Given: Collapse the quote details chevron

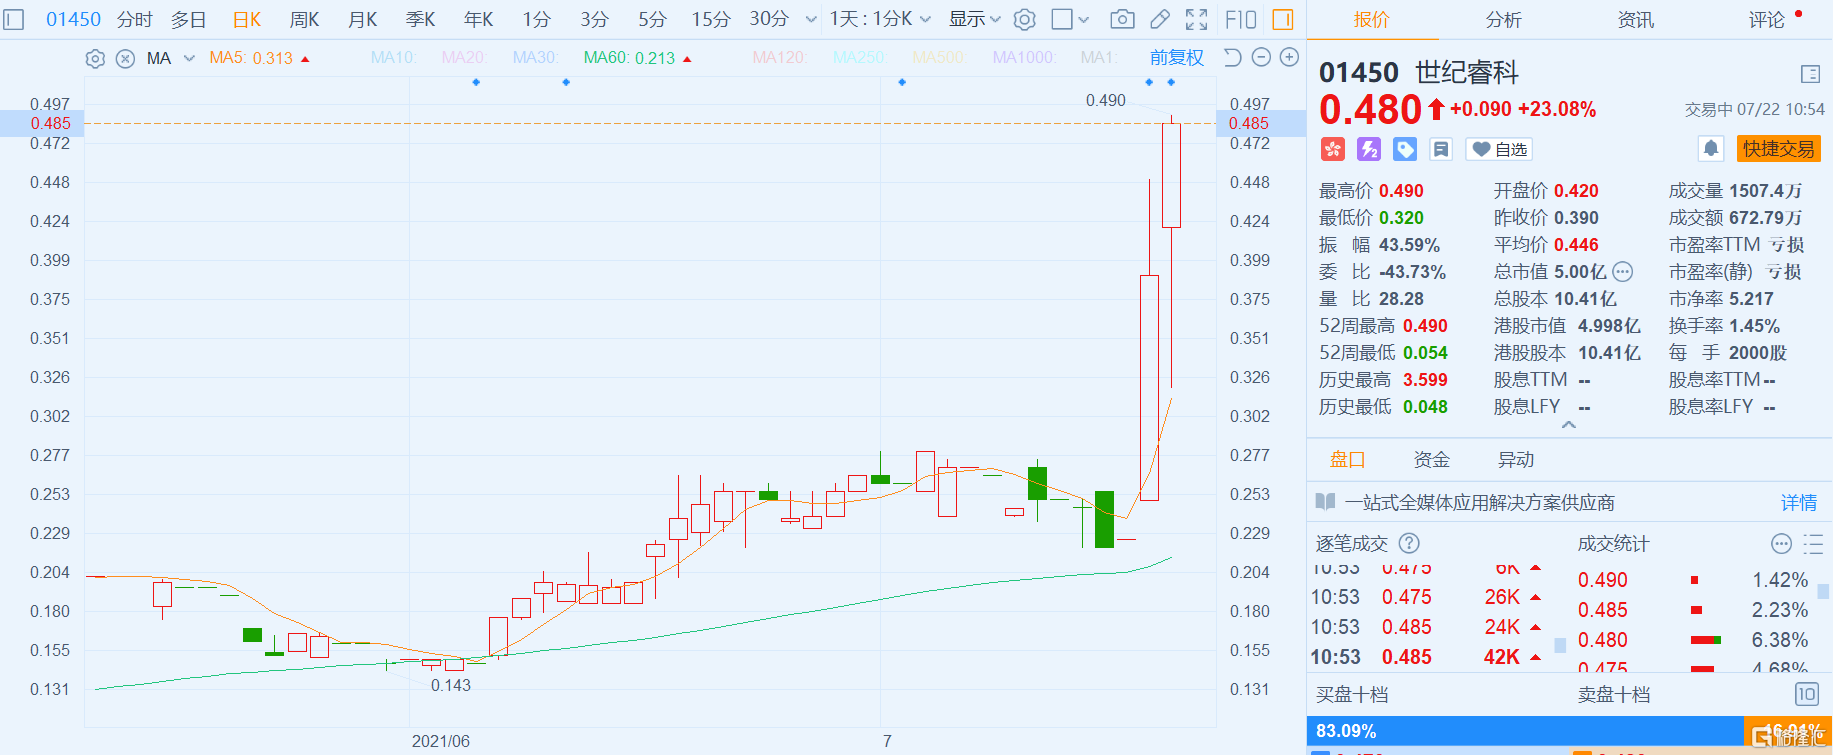Looking at the screenshot, I should click(1568, 425).
